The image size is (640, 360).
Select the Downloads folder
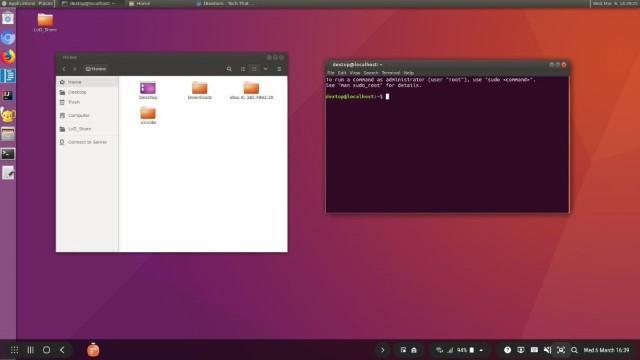pos(200,90)
